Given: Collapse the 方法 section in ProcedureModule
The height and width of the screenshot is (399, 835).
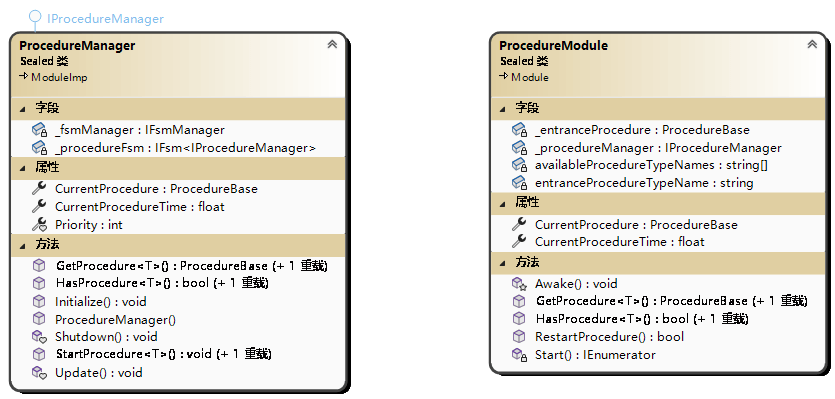Looking at the screenshot, I should pyautogui.click(x=503, y=263).
